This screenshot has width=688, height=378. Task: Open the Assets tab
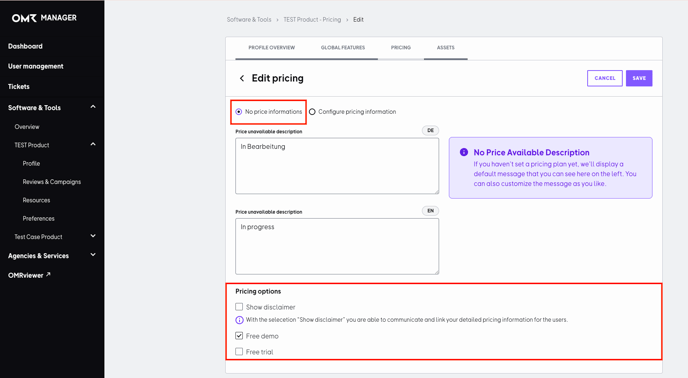pyautogui.click(x=445, y=47)
